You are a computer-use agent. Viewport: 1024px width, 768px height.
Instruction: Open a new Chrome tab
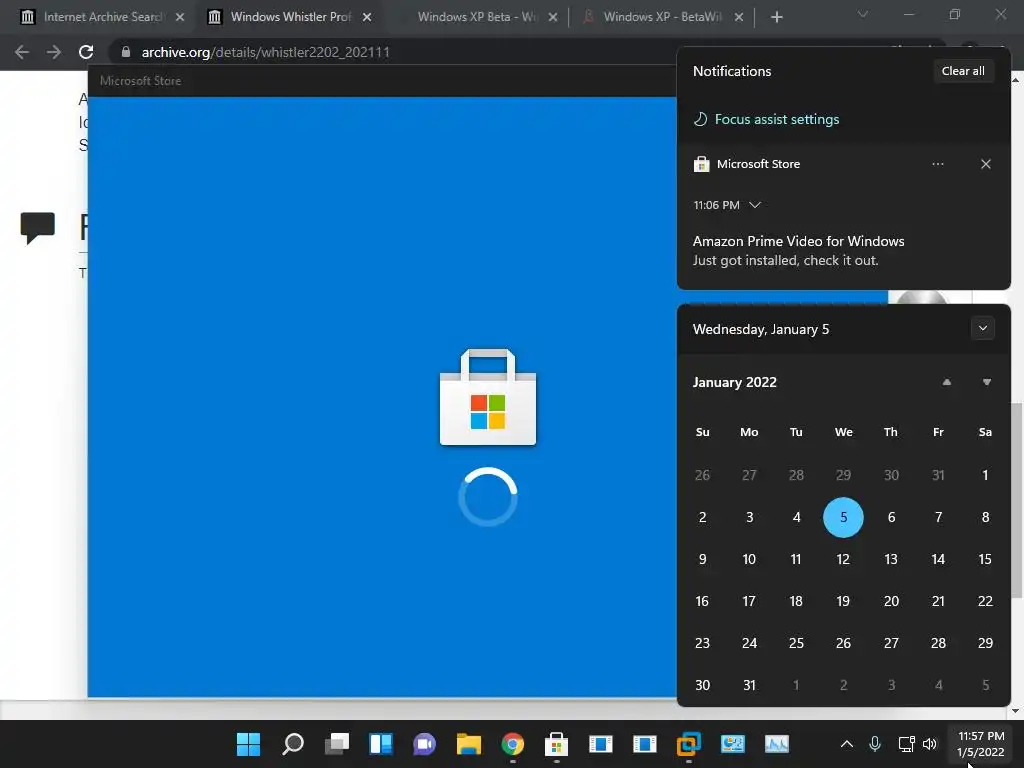tap(776, 17)
